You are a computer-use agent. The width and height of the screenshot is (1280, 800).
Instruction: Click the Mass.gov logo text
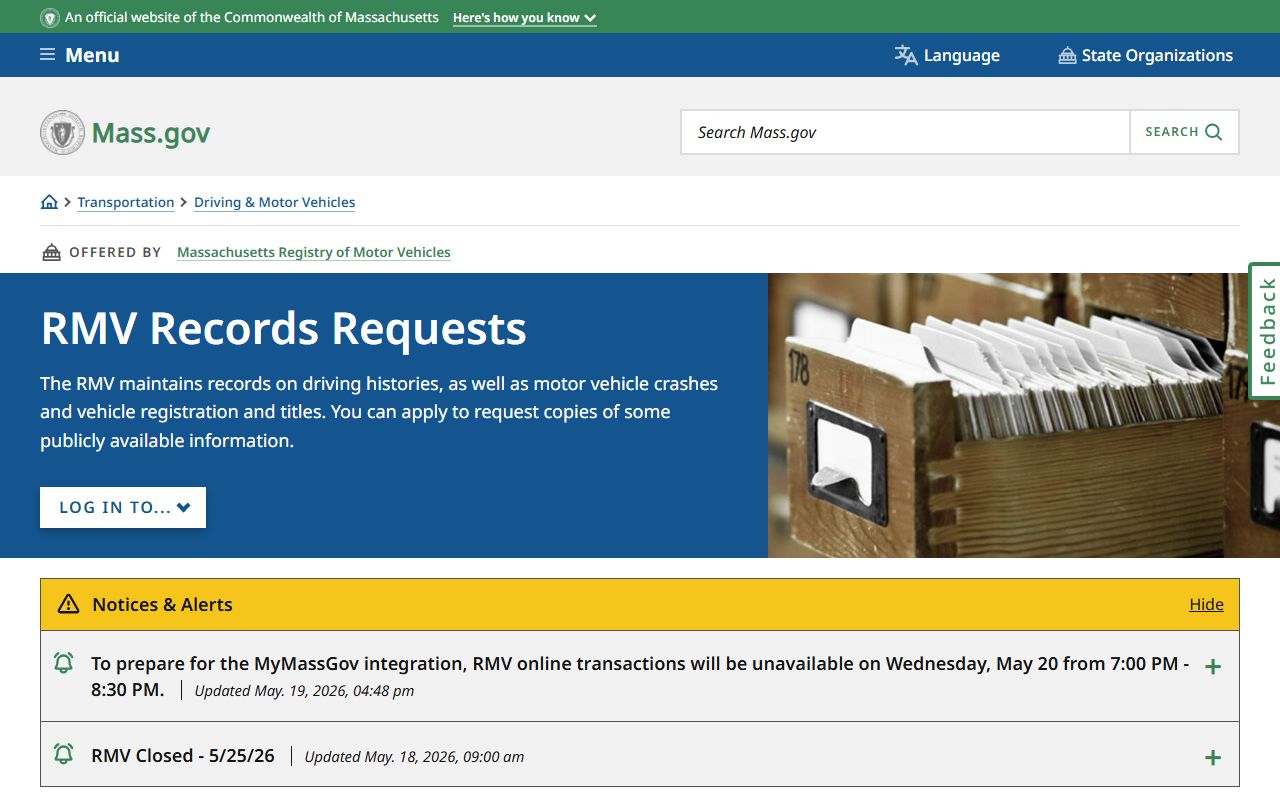click(x=151, y=133)
